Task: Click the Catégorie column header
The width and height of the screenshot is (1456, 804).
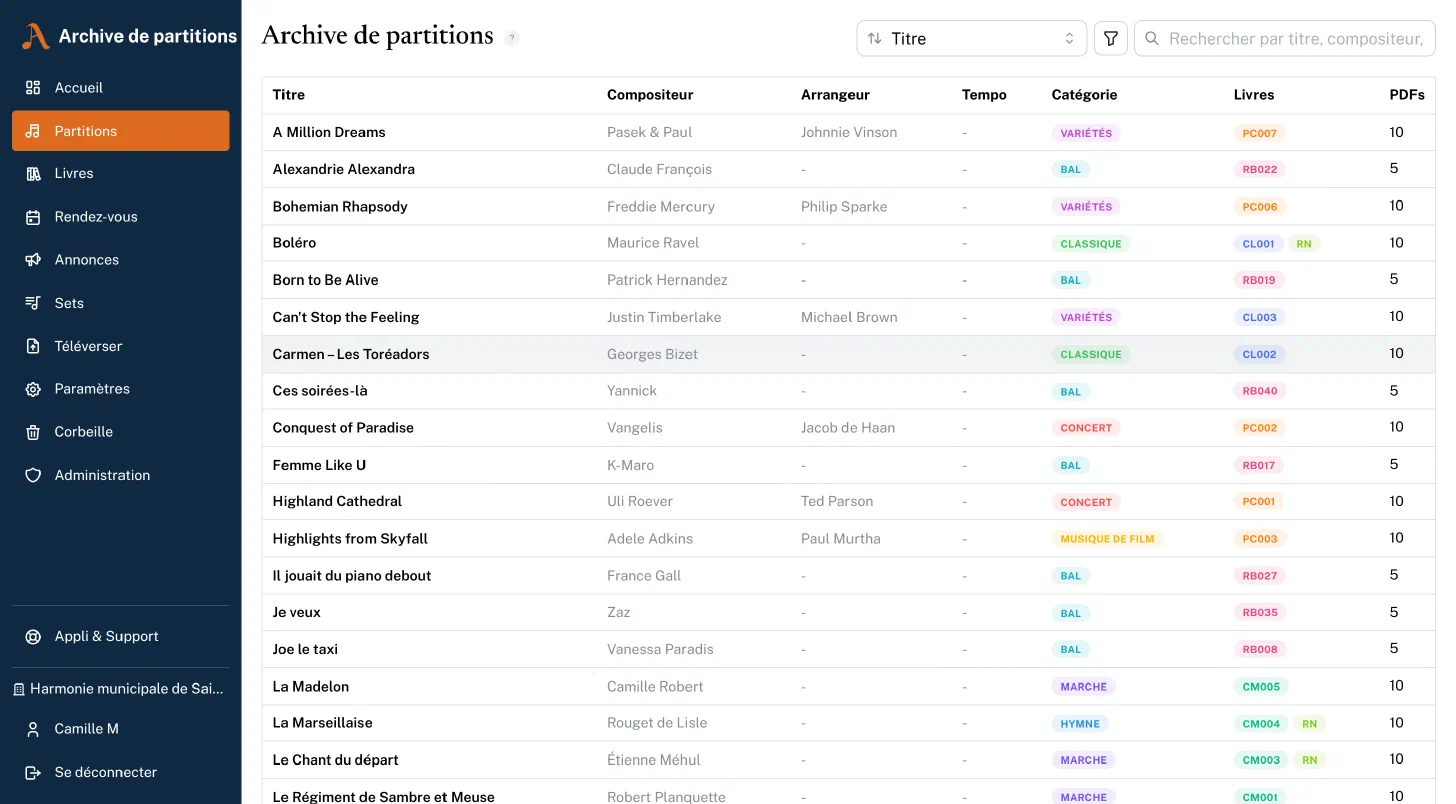Action: (1084, 95)
